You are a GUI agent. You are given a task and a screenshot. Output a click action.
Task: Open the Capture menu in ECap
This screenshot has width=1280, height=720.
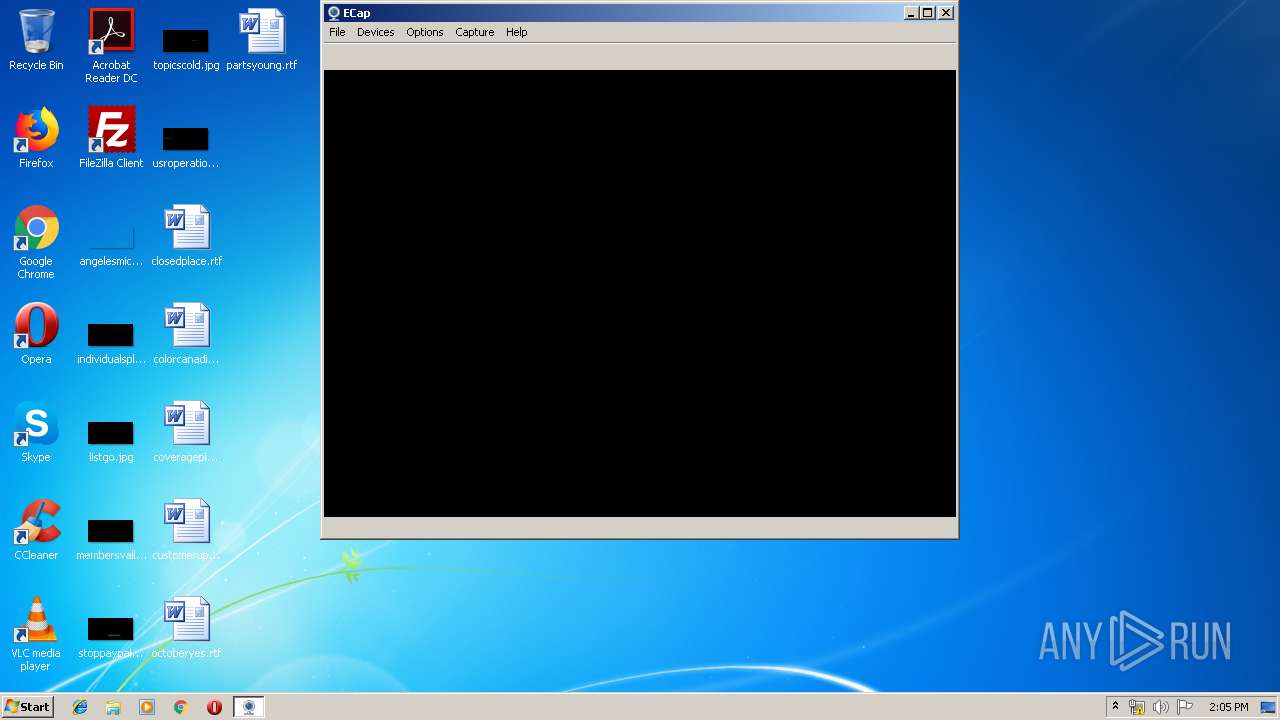pos(474,32)
